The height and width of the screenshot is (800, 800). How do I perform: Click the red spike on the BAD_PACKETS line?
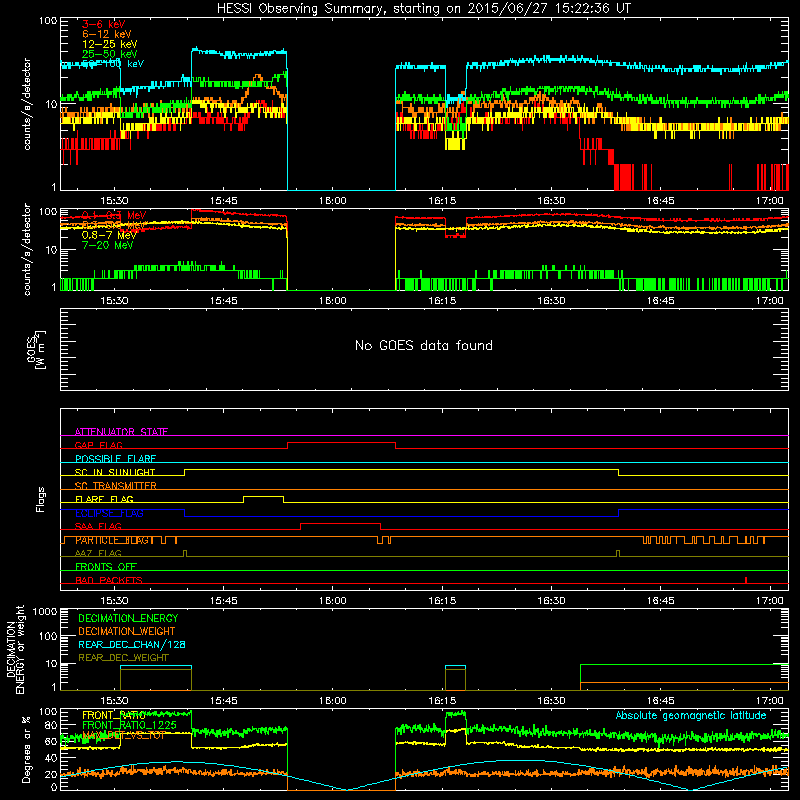746,580
